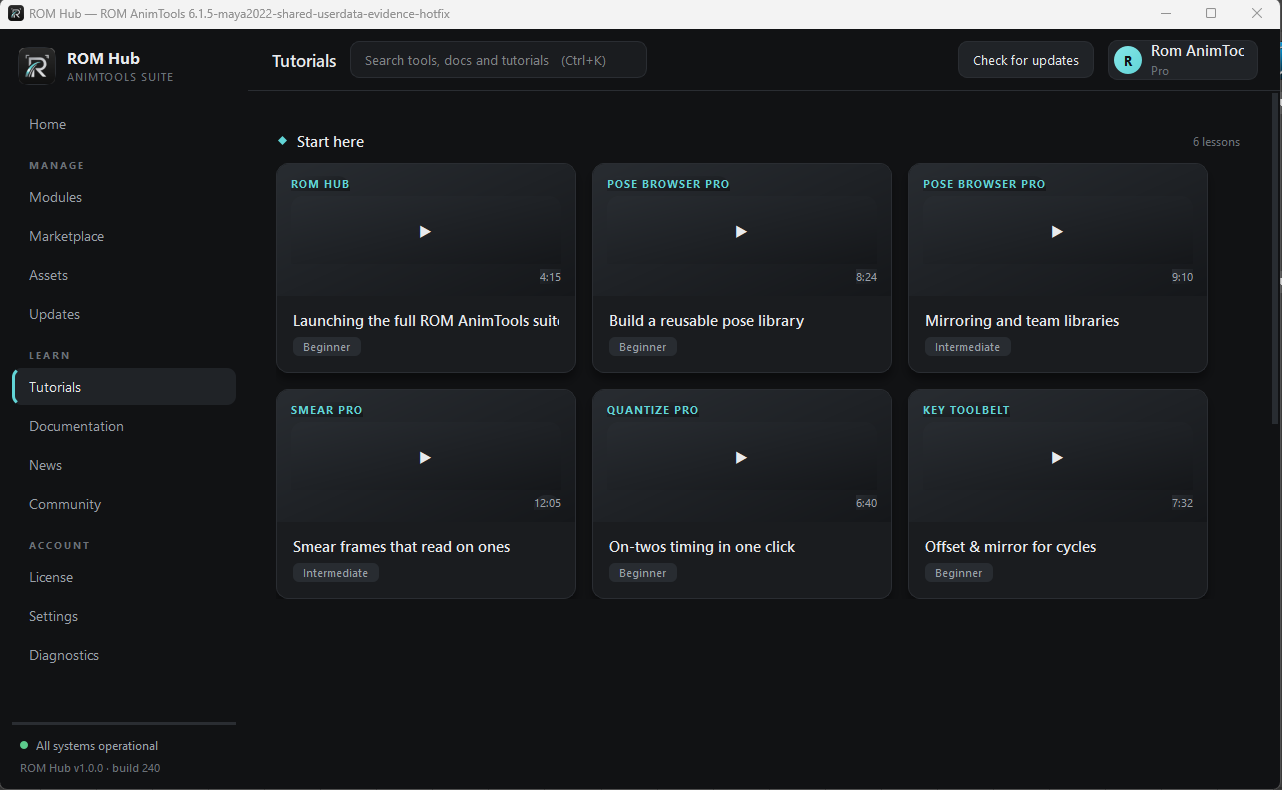Open Settings in the sidebar
The image size is (1282, 790).
(124, 616)
